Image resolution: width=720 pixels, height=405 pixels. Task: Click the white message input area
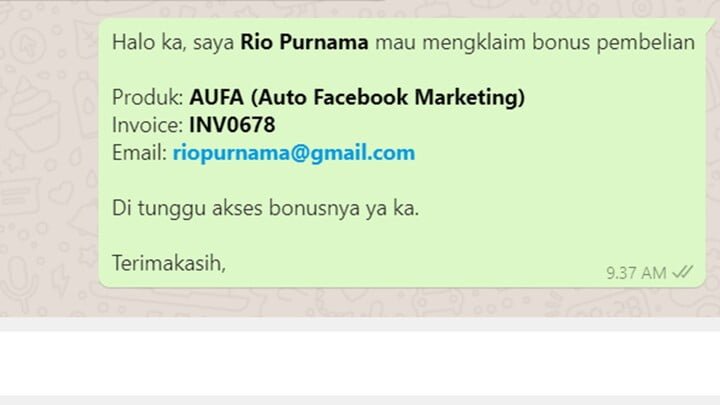pos(360,363)
